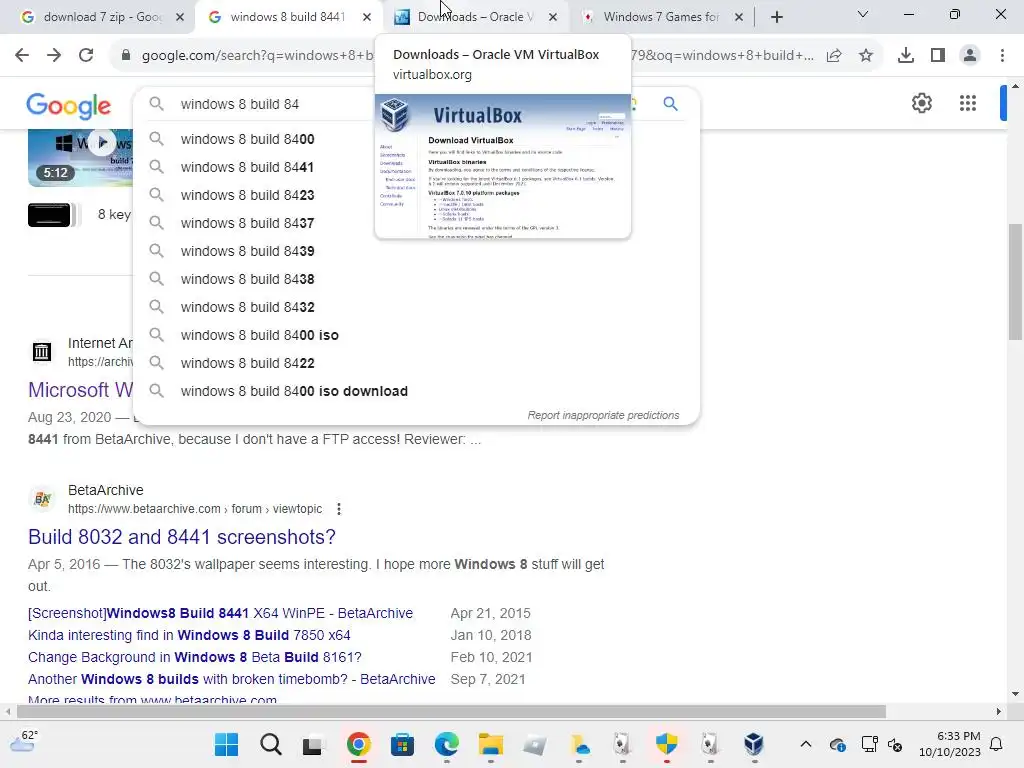Share this page via address bar icon

point(834,56)
